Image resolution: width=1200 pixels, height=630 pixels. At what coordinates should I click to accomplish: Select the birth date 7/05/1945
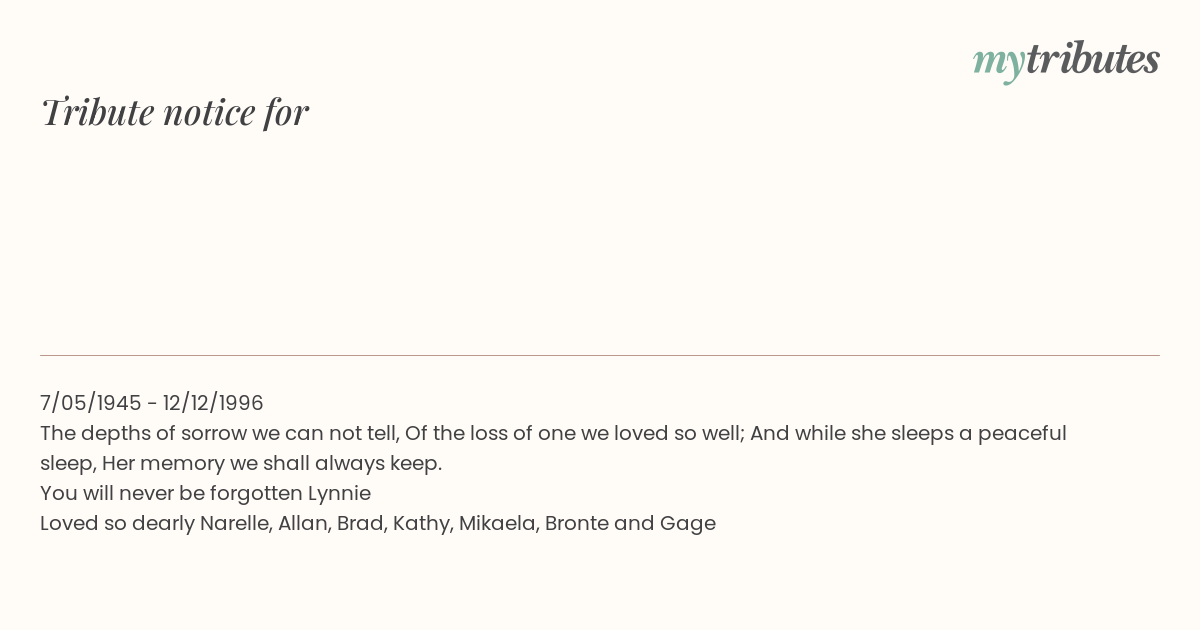[x=91, y=403]
